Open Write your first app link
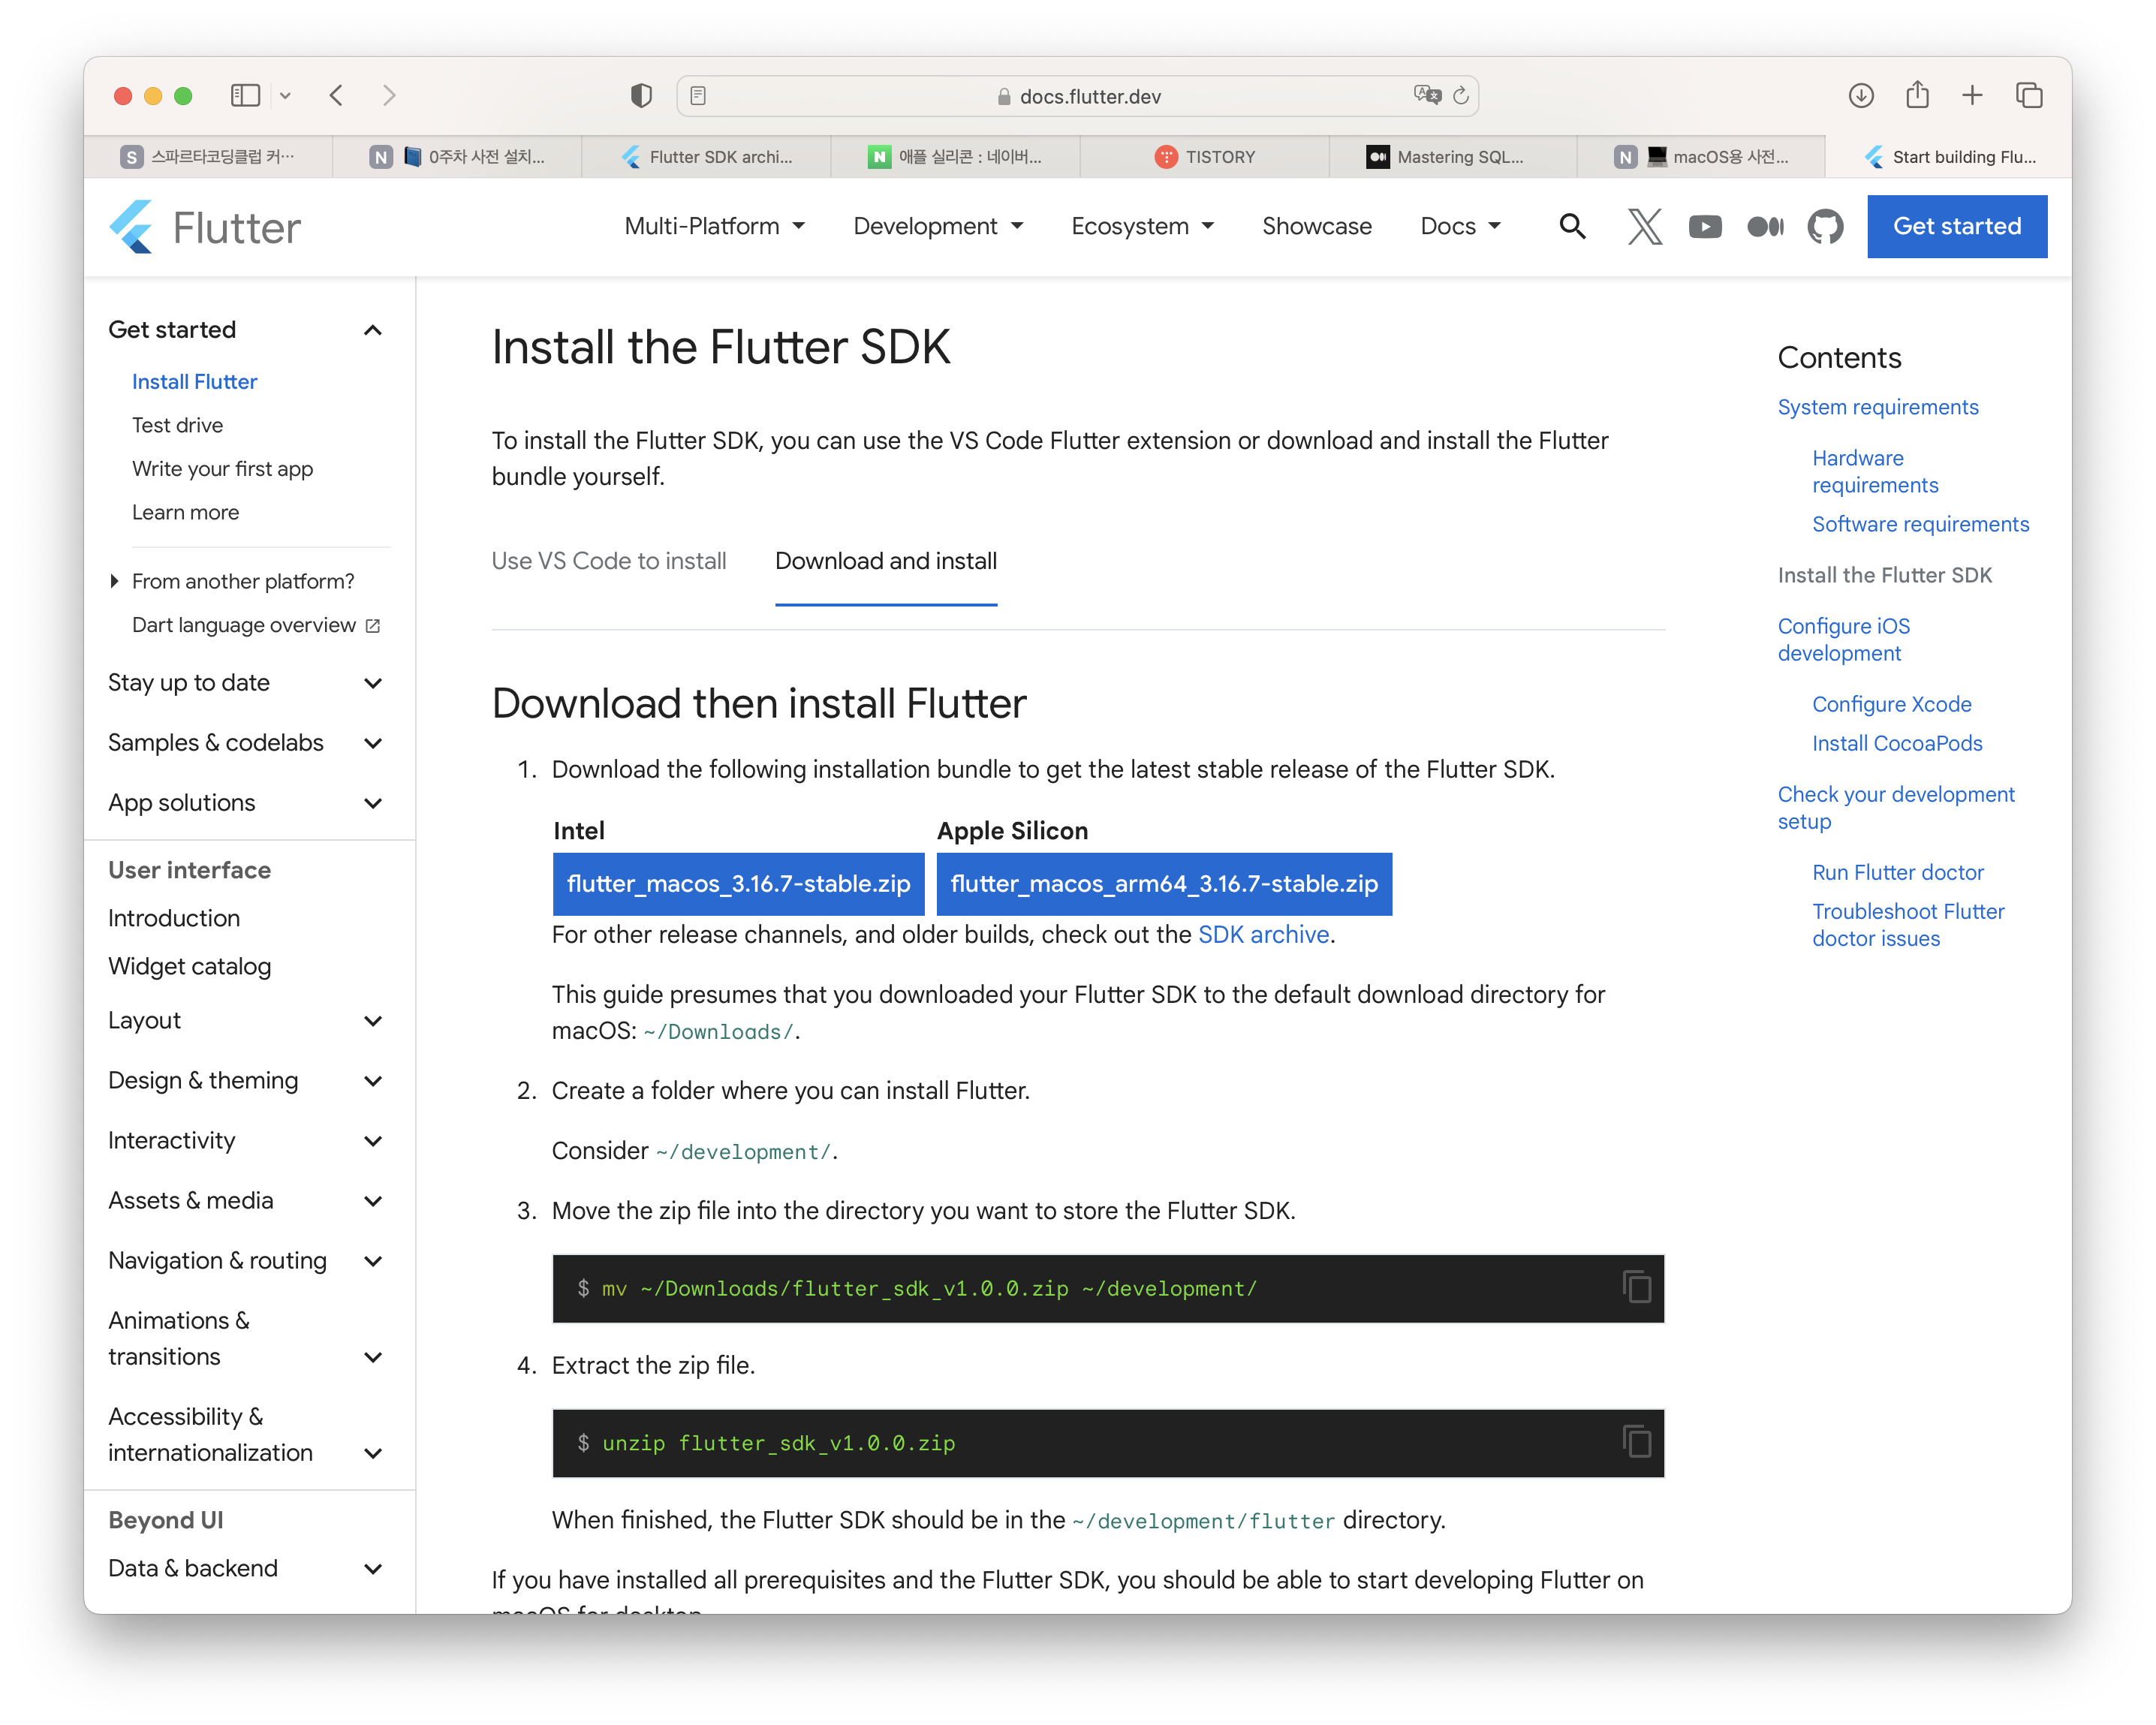 click(x=223, y=469)
